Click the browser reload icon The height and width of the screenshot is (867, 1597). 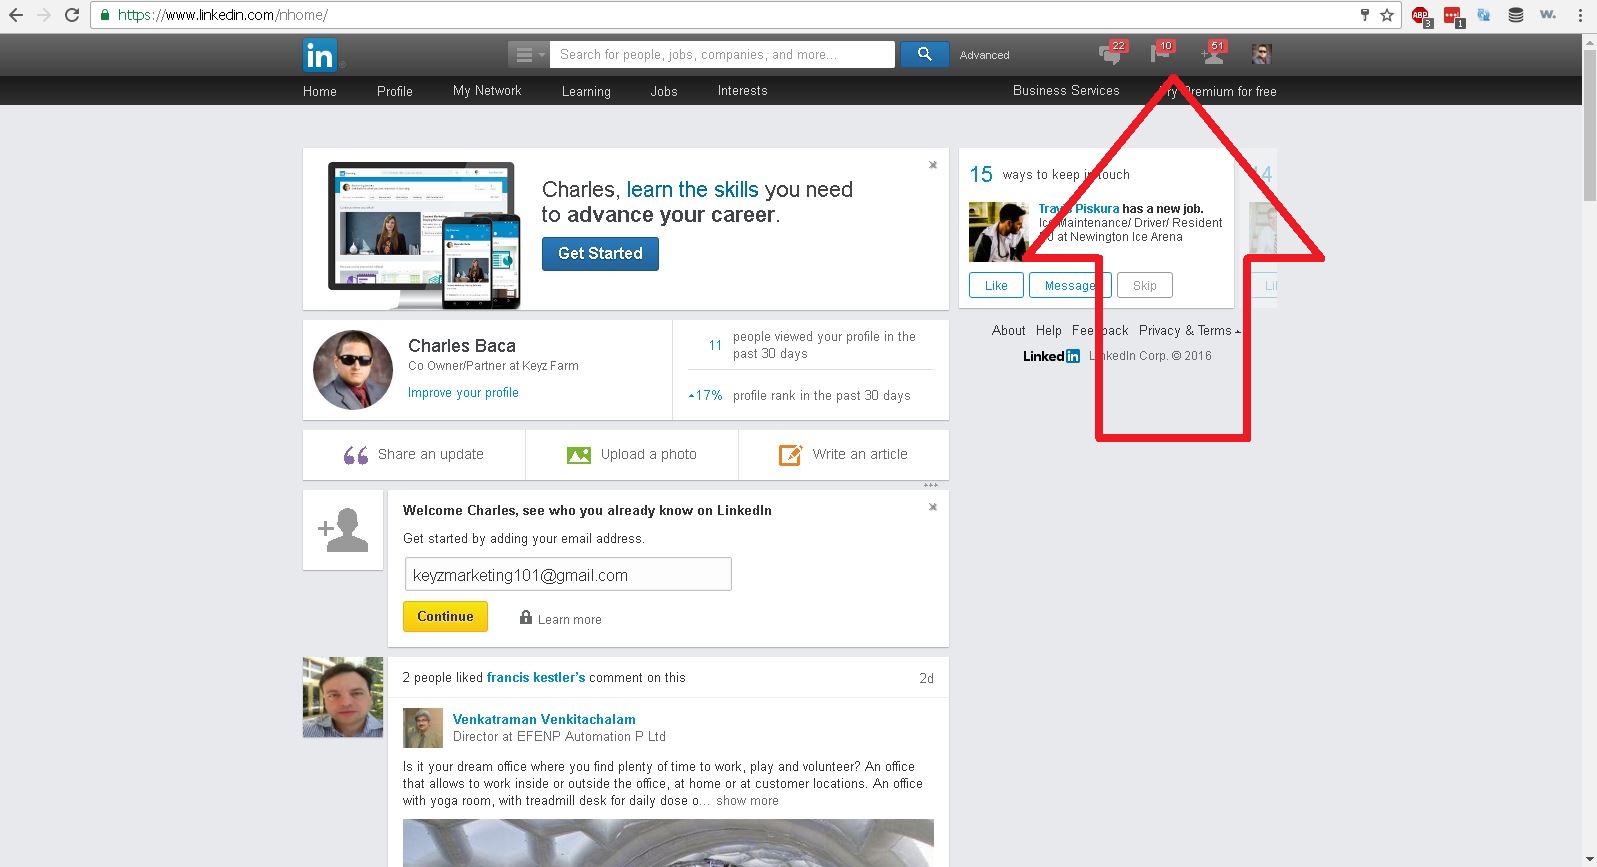[x=72, y=15]
